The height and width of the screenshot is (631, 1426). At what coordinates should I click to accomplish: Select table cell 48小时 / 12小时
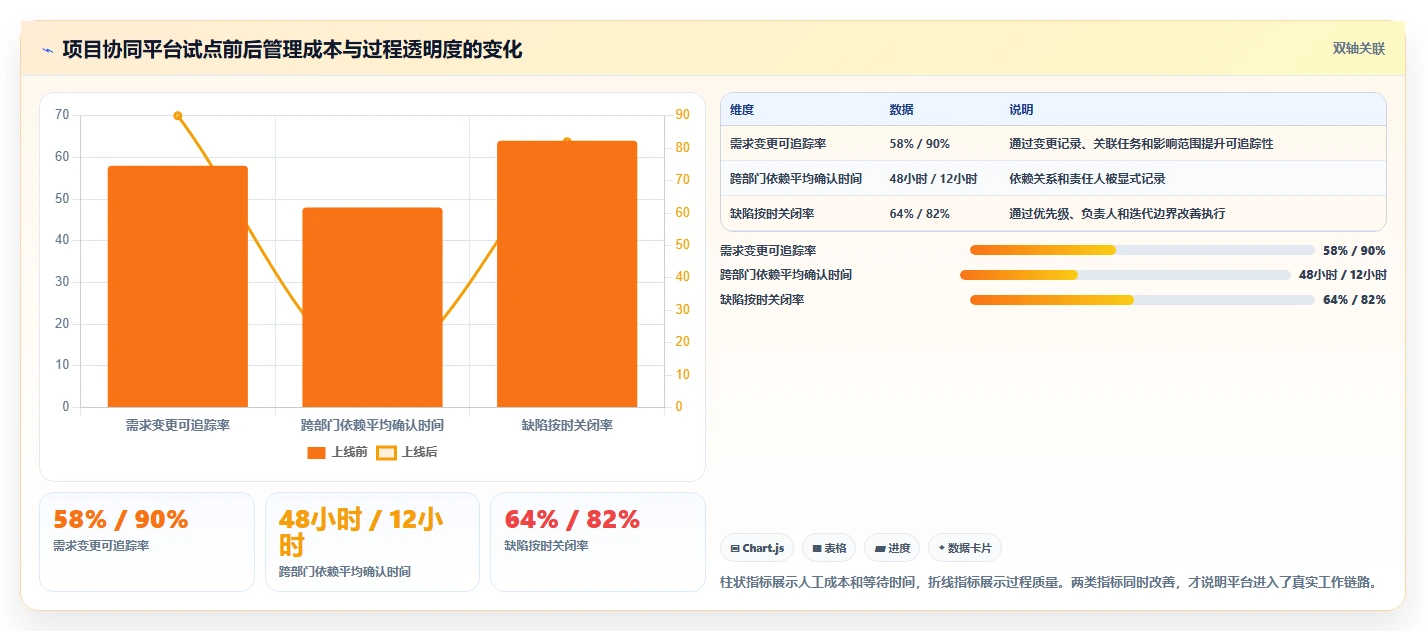[x=933, y=179]
